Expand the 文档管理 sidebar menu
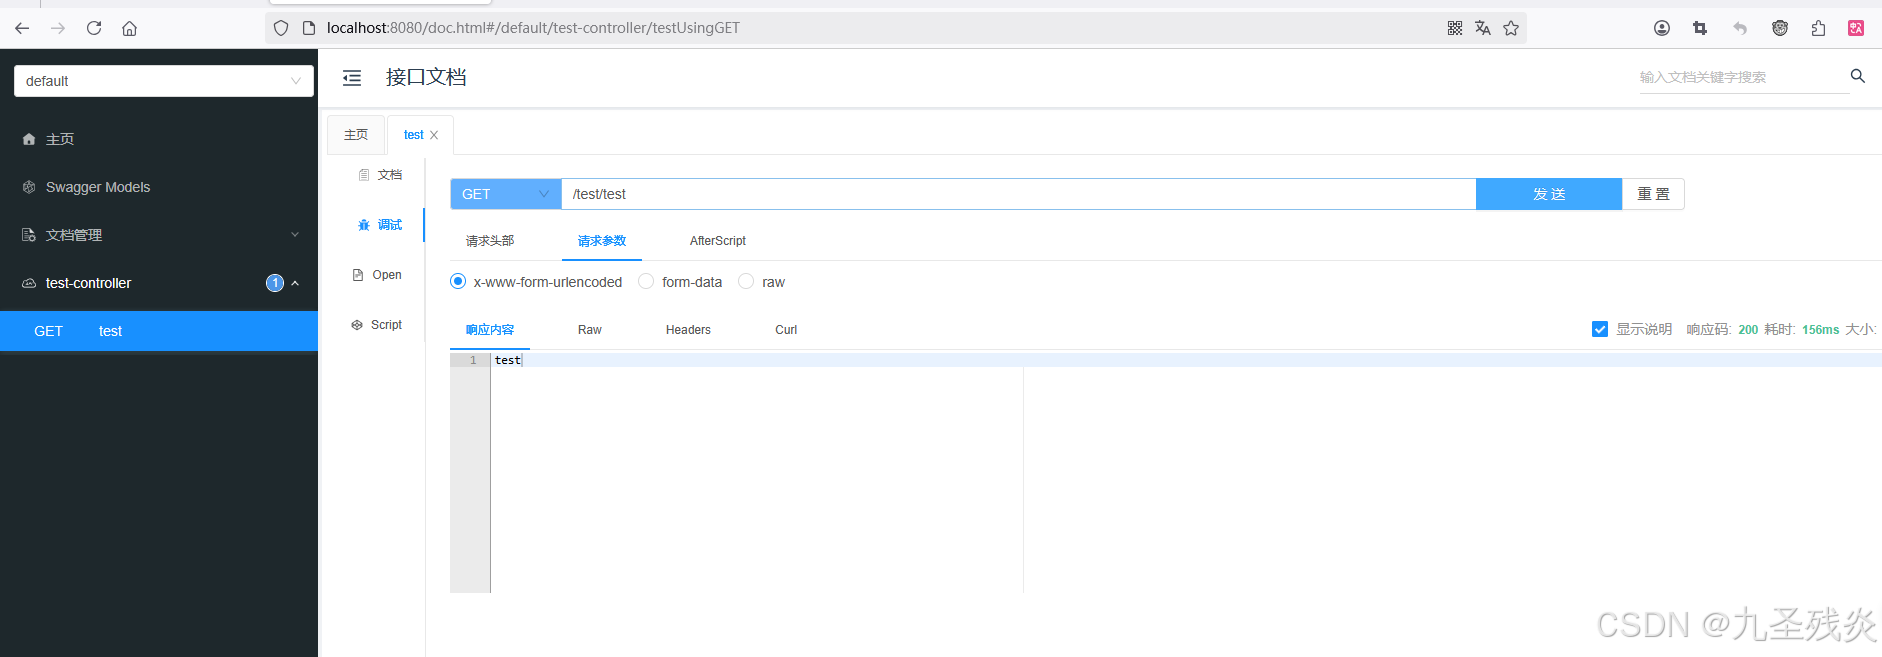Screen dimensions: 1882x657 click(160, 235)
